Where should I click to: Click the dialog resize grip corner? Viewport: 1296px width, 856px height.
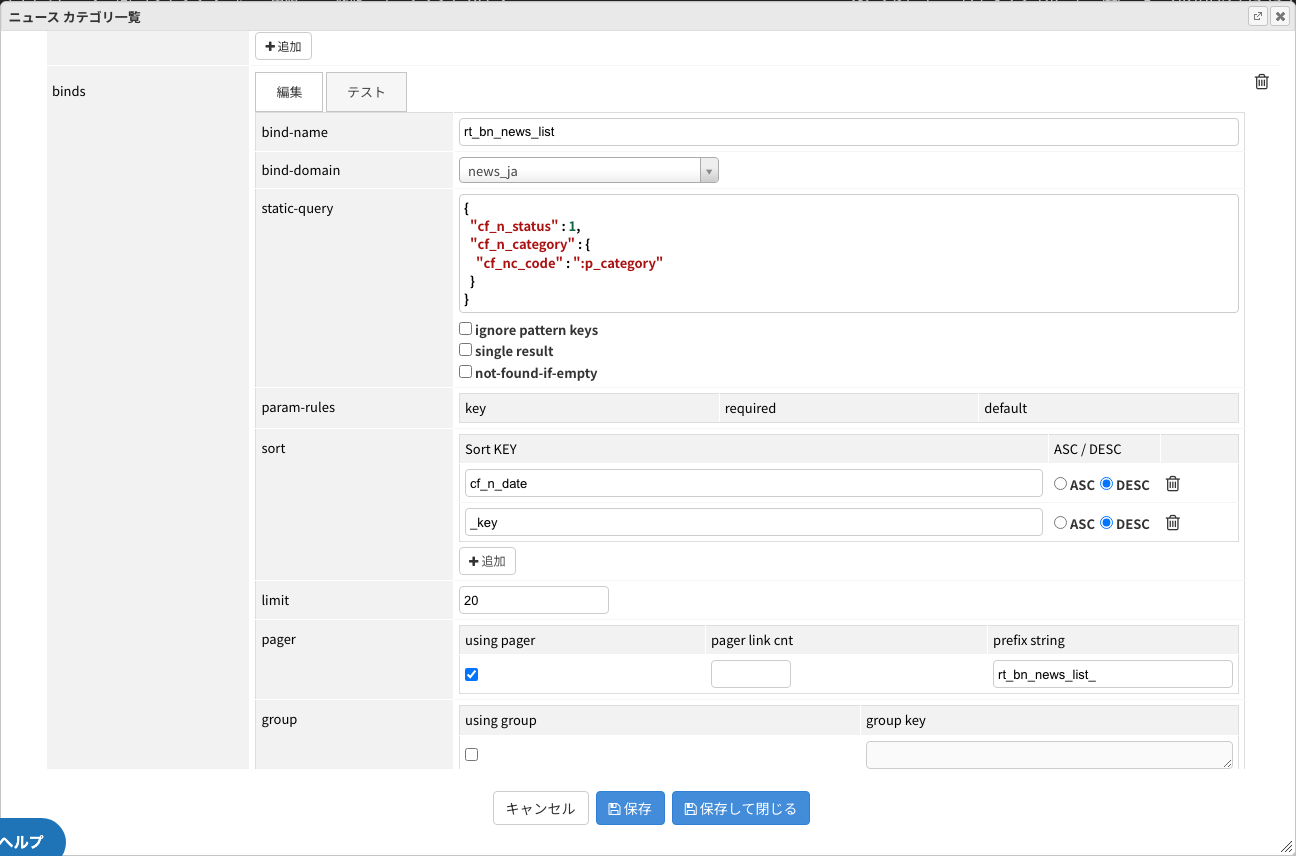[1285, 845]
